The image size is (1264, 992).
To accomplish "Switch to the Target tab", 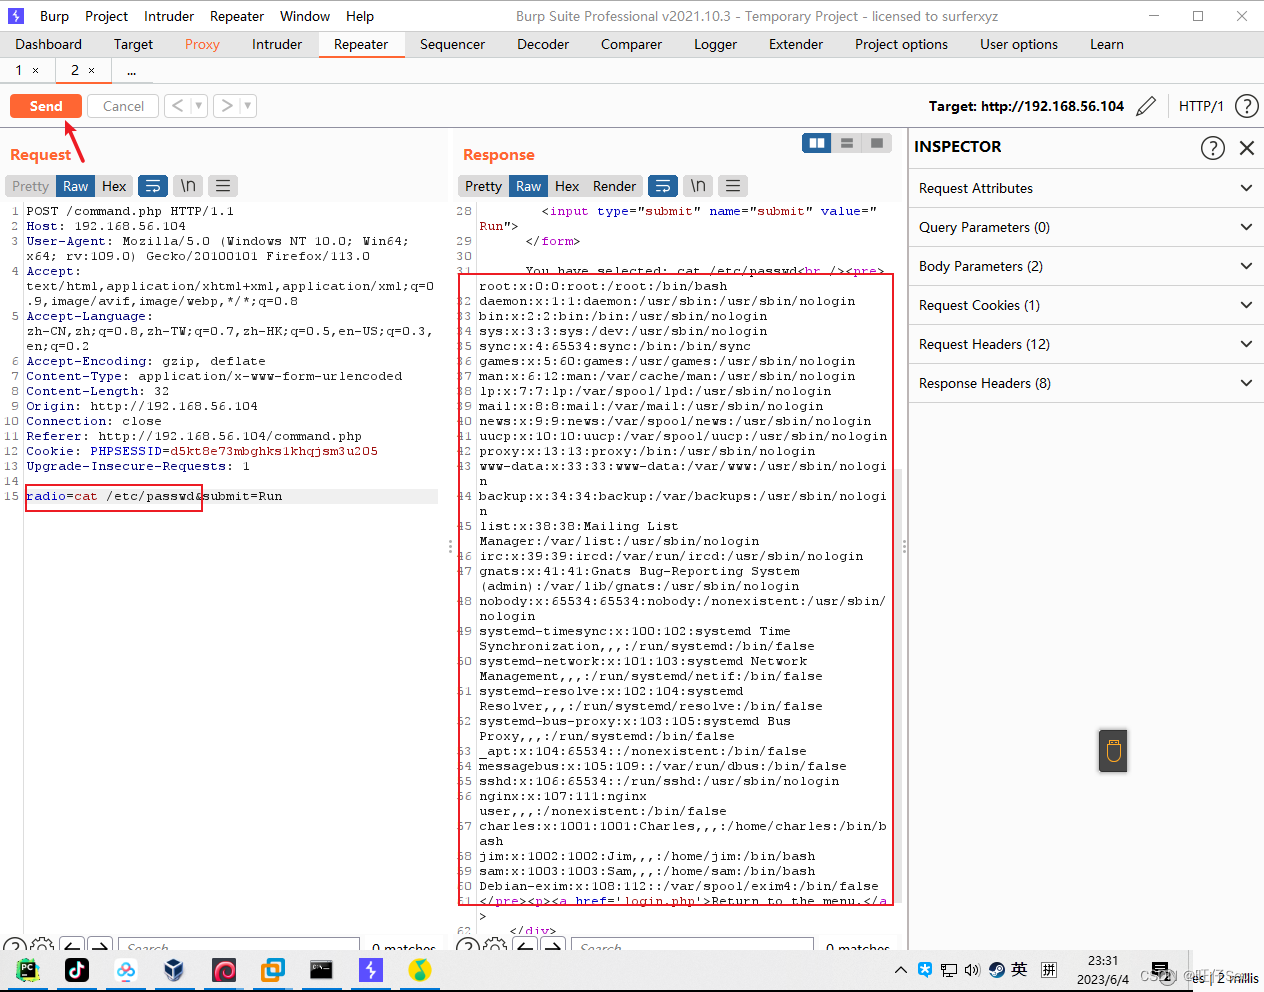I will (x=133, y=44).
